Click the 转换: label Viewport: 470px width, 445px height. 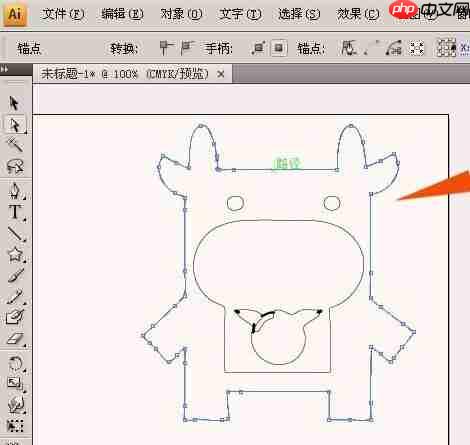coord(124,49)
